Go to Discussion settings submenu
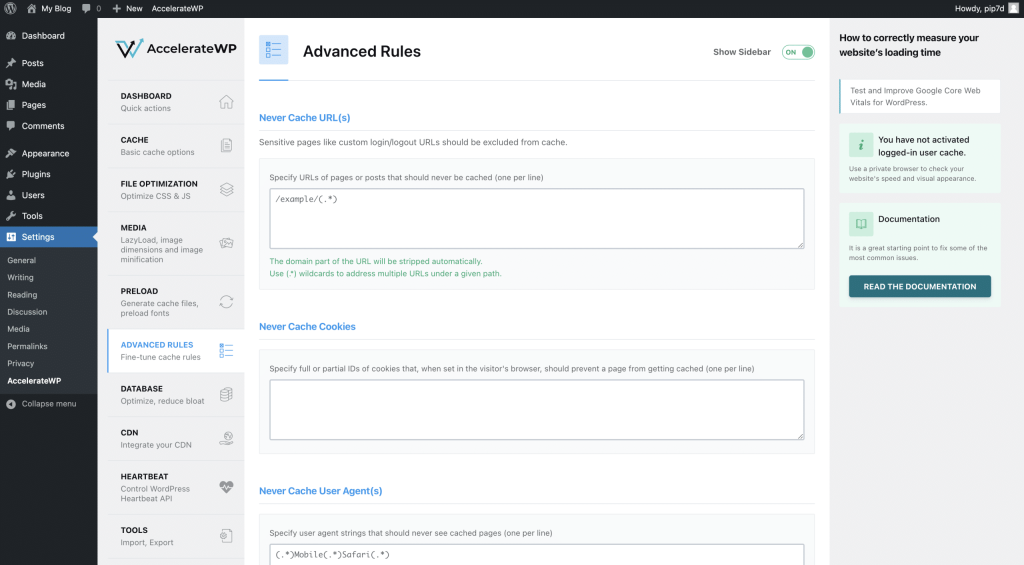 tap(27, 312)
